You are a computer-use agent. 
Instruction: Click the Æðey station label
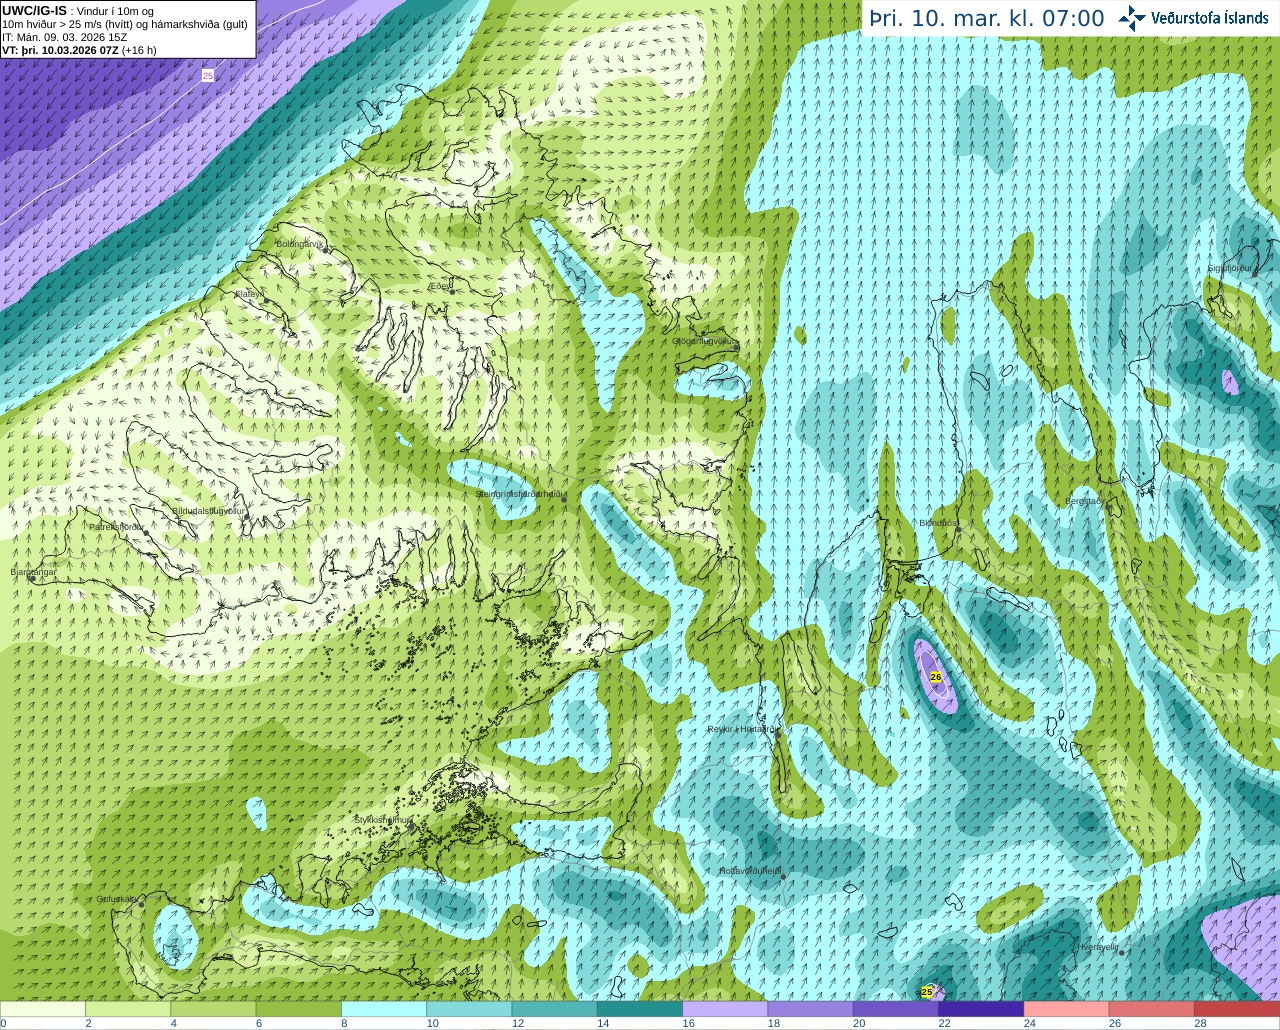pos(440,286)
